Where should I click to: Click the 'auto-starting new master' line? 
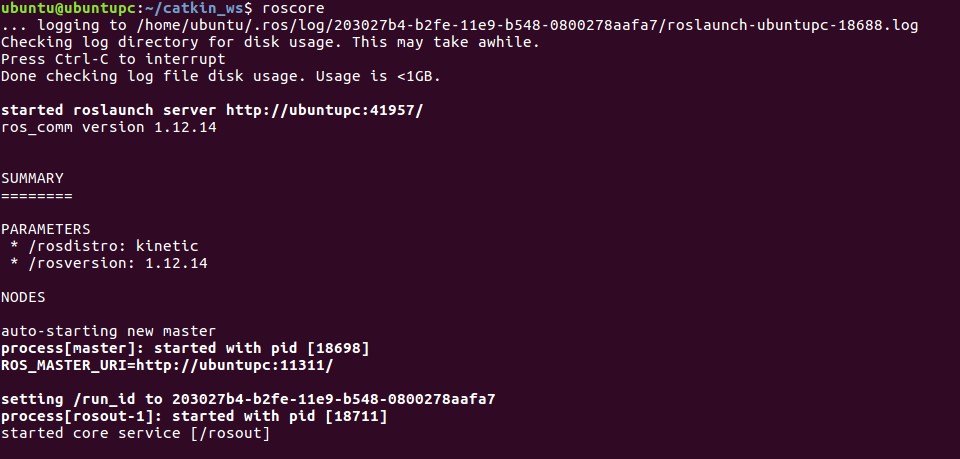[x=108, y=331]
